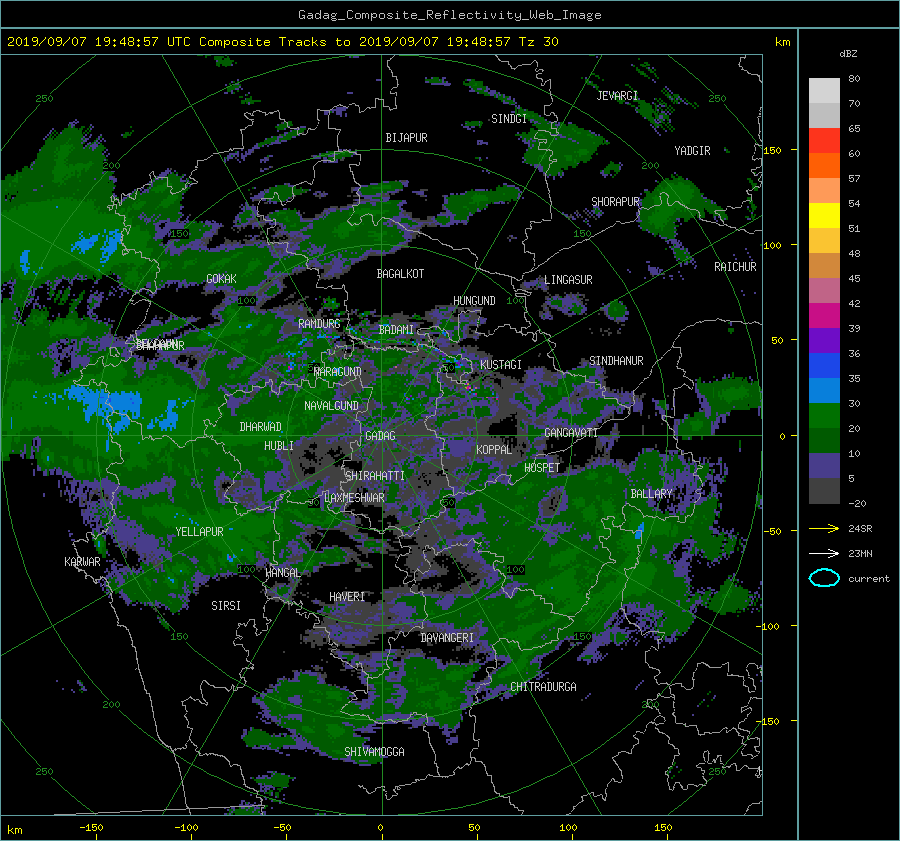Click the NAVALGUND city label
This screenshot has height=841, width=900.
[x=331, y=406]
